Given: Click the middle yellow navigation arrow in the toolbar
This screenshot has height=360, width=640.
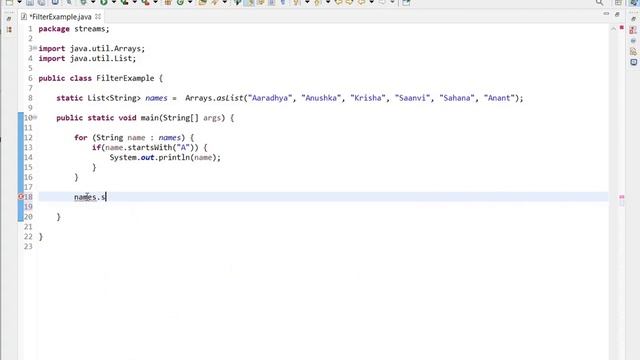Looking at the screenshot, I should pos(349,2).
